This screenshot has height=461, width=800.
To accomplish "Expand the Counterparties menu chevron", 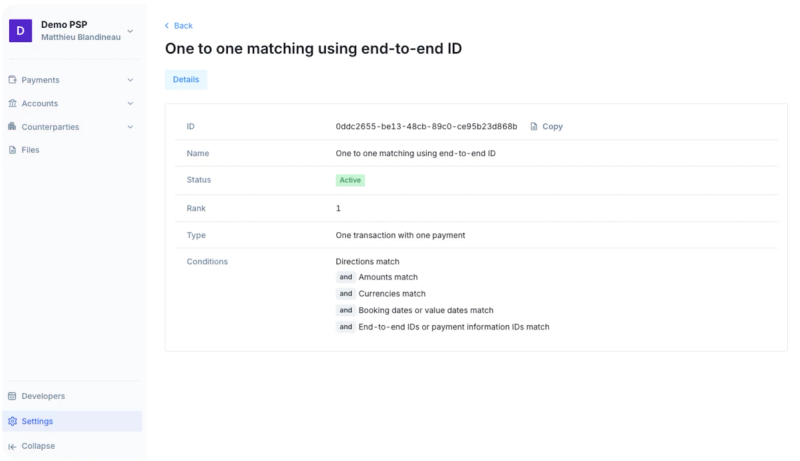I will [x=130, y=127].
